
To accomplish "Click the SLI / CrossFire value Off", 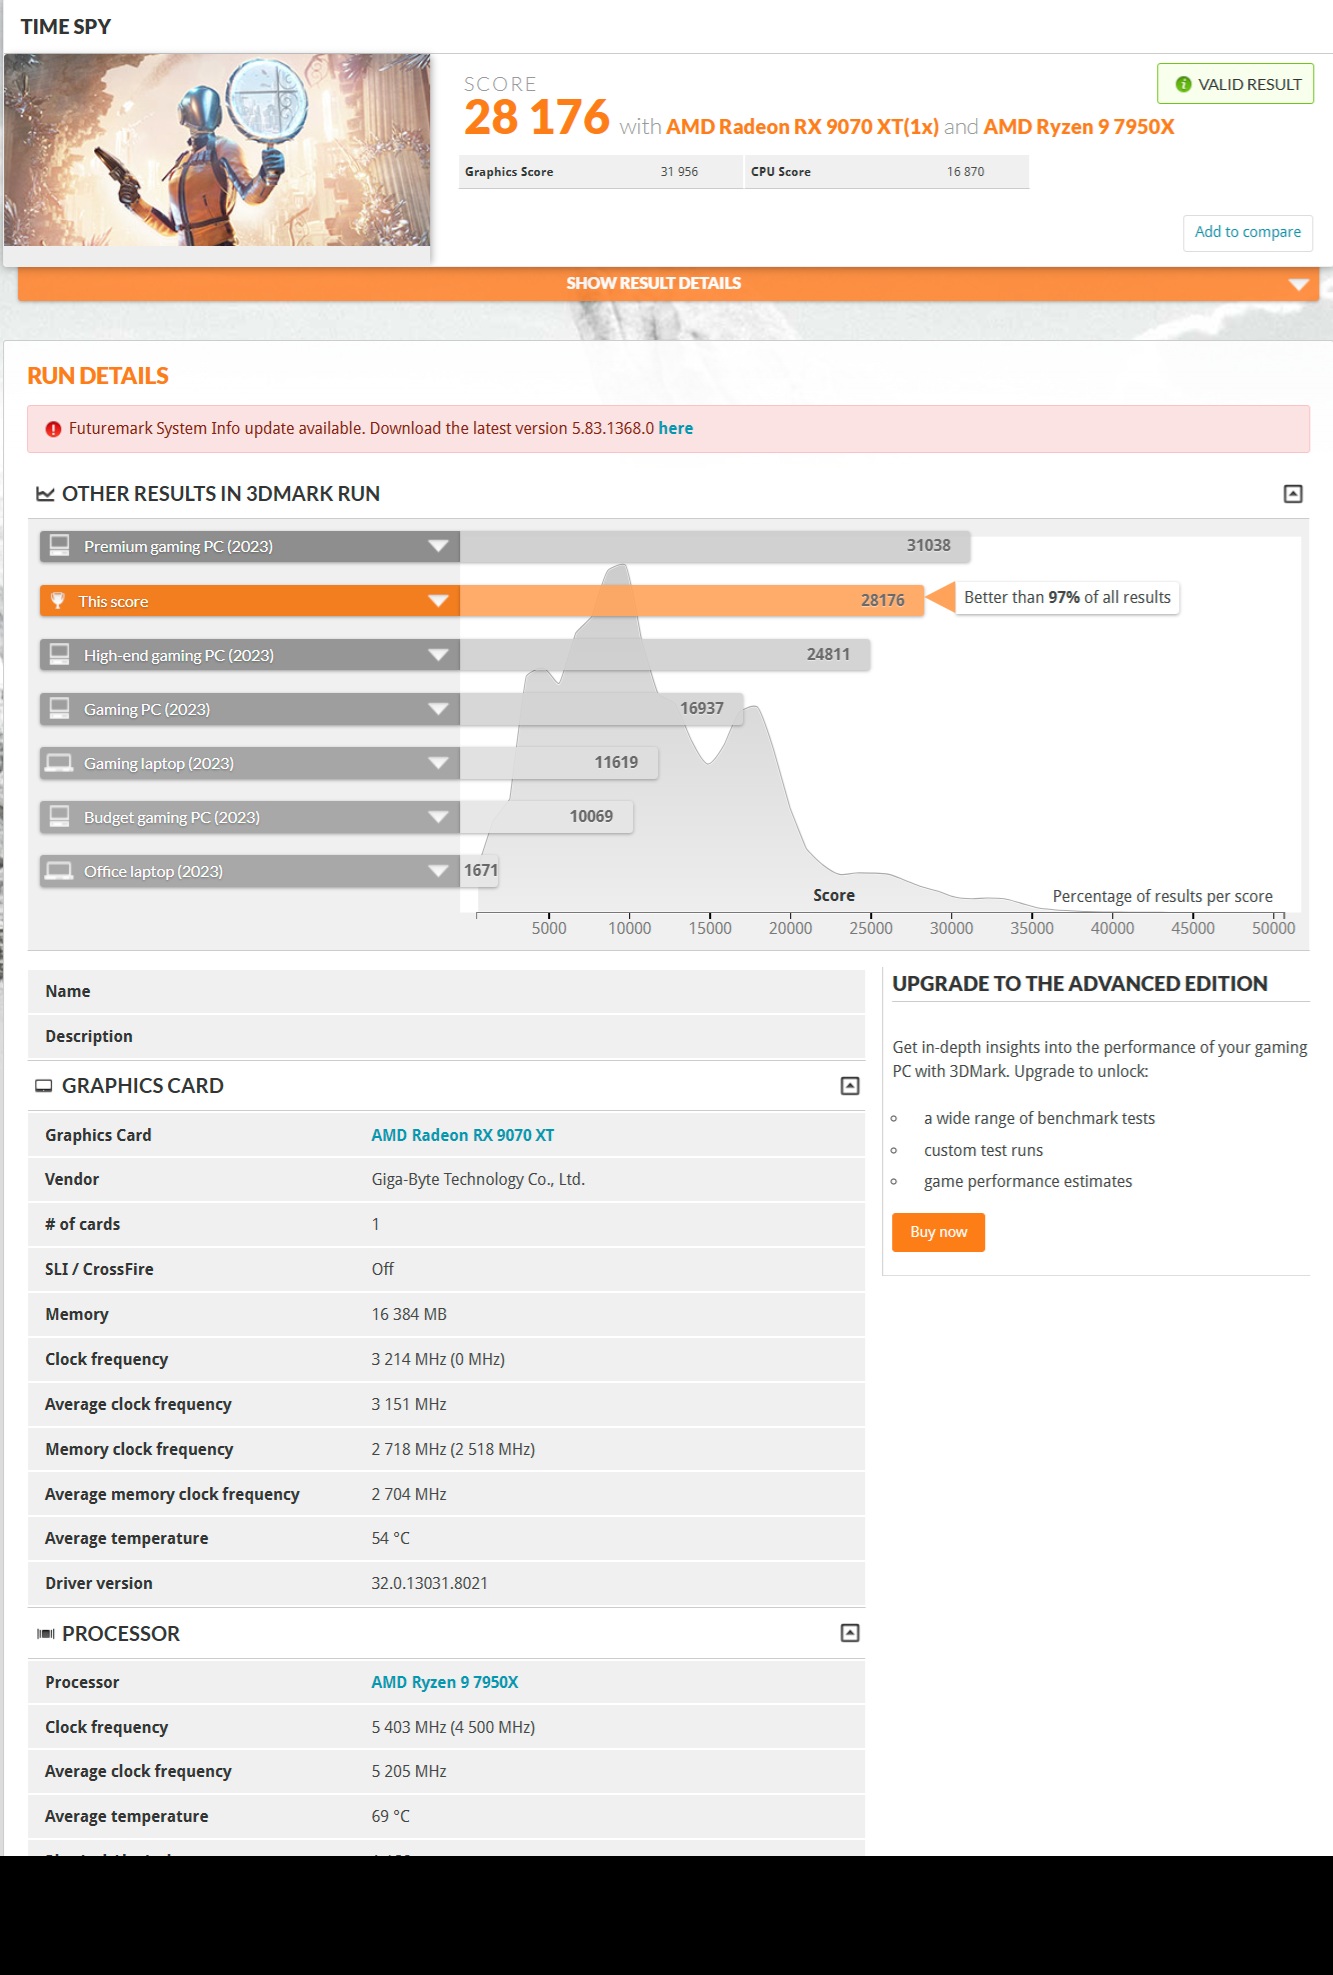I will pos(383,1269).
